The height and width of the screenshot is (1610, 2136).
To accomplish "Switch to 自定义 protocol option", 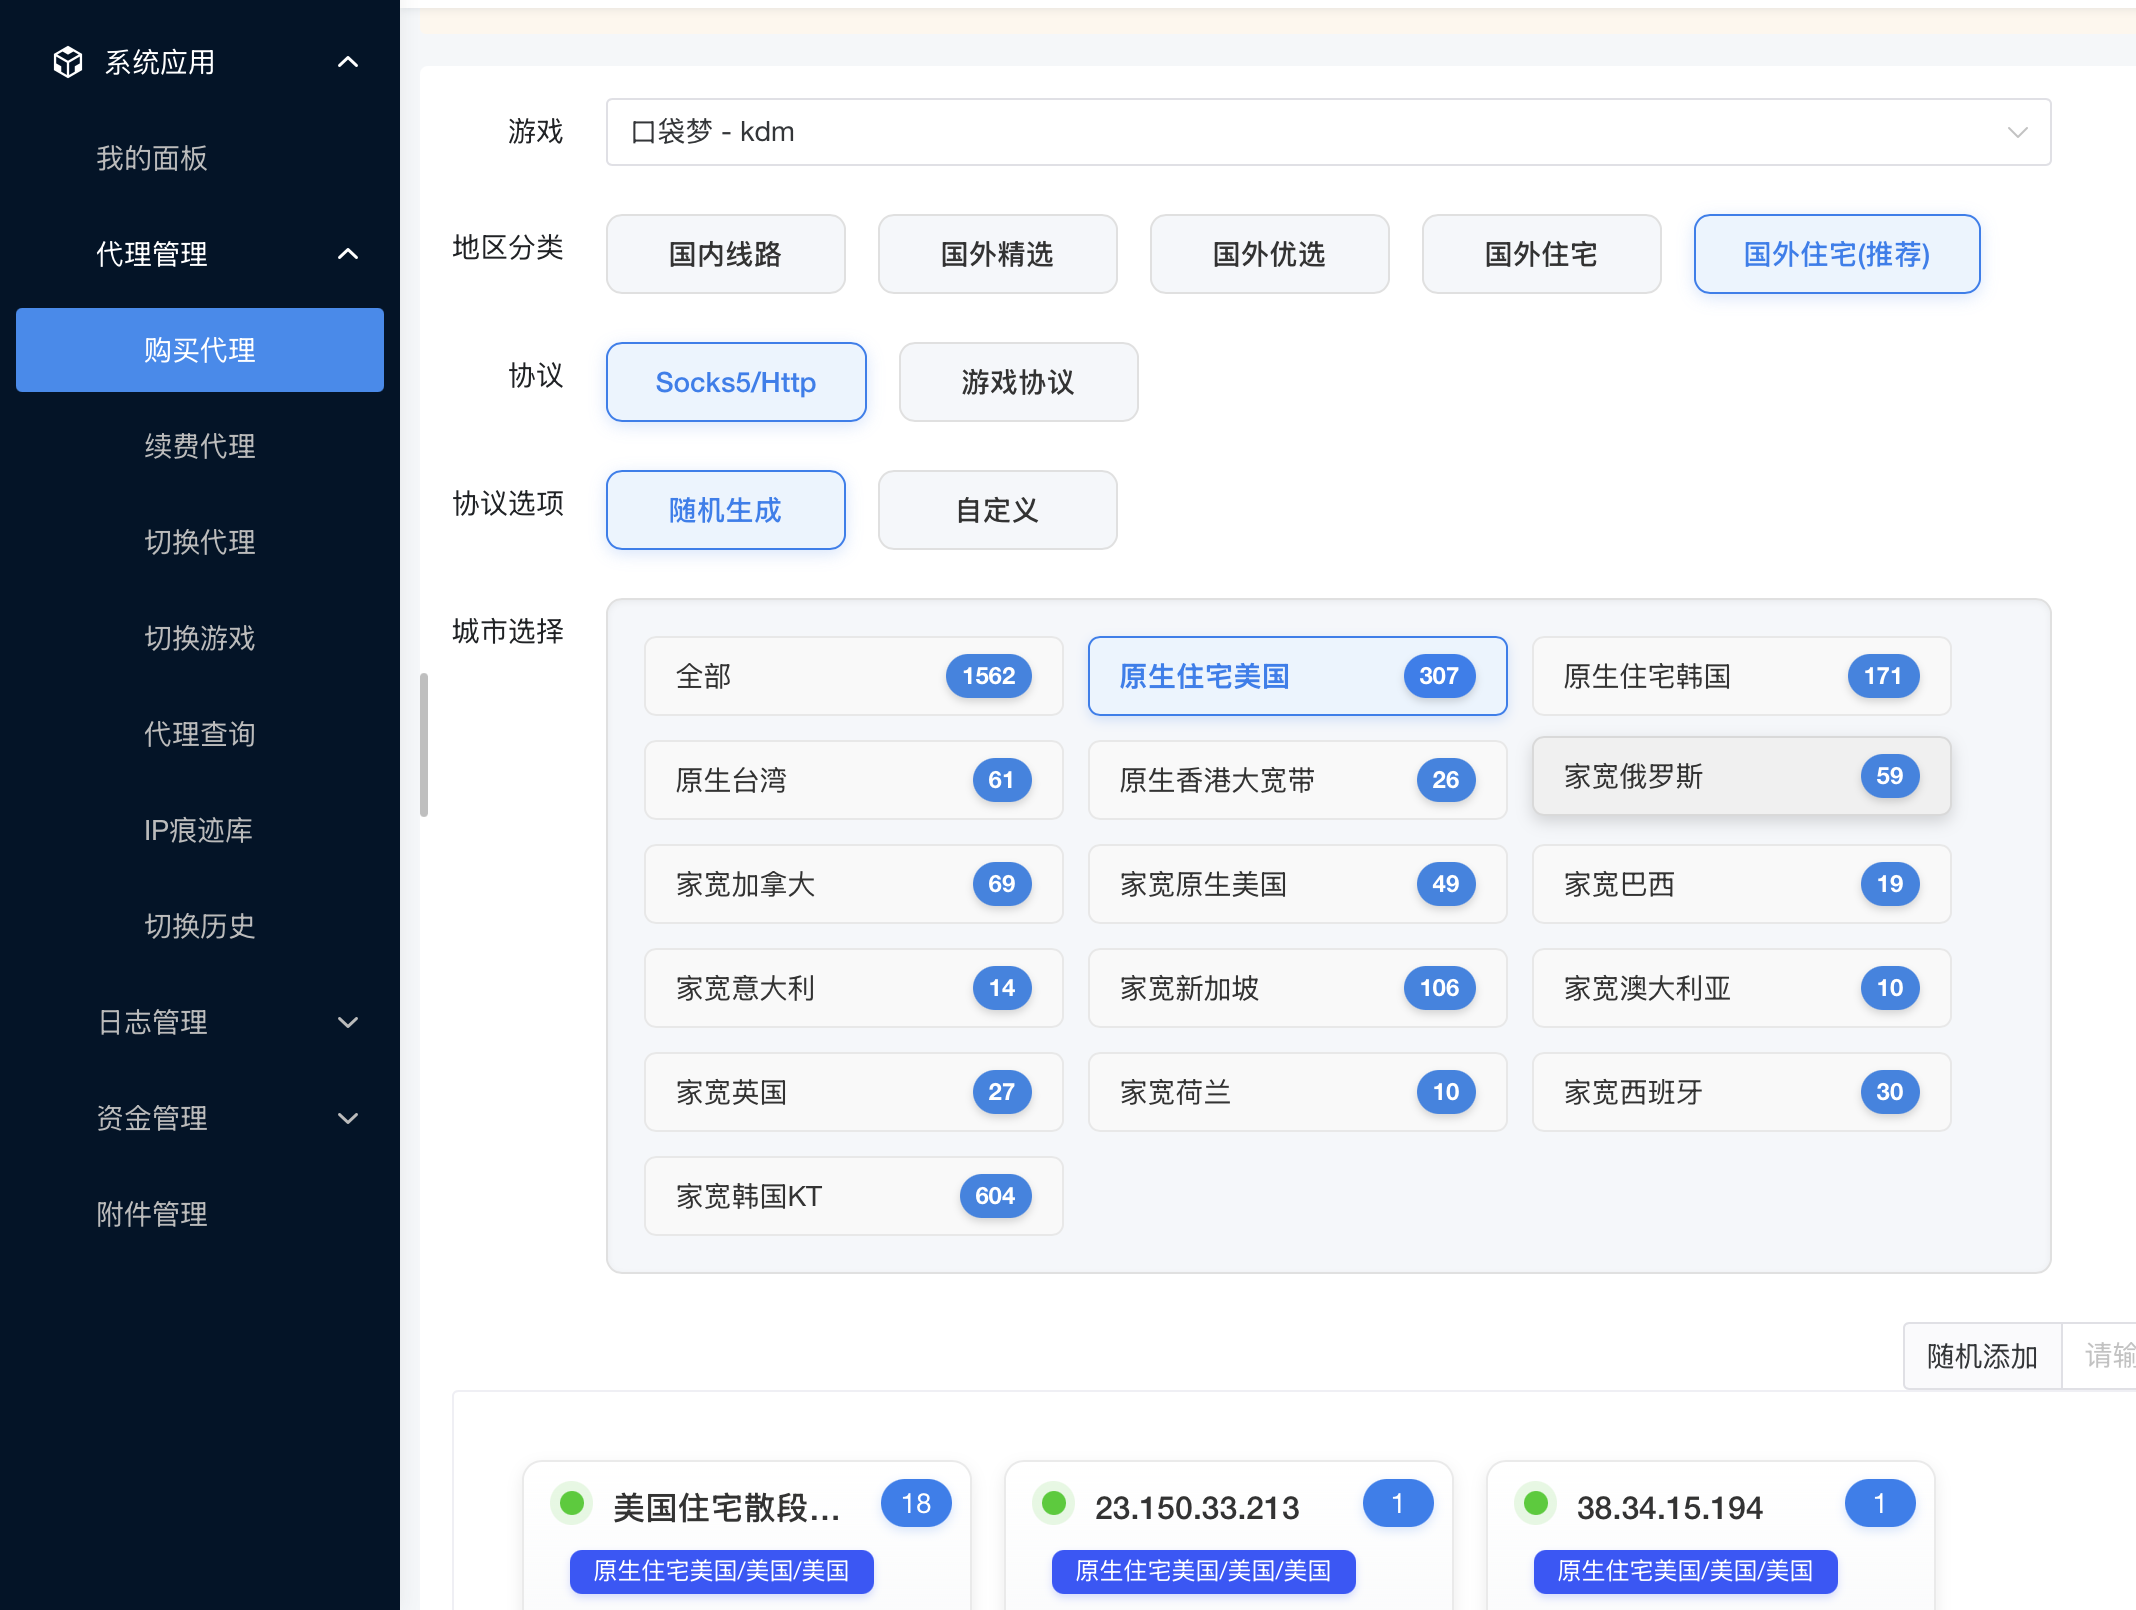I will pos(997,510).
